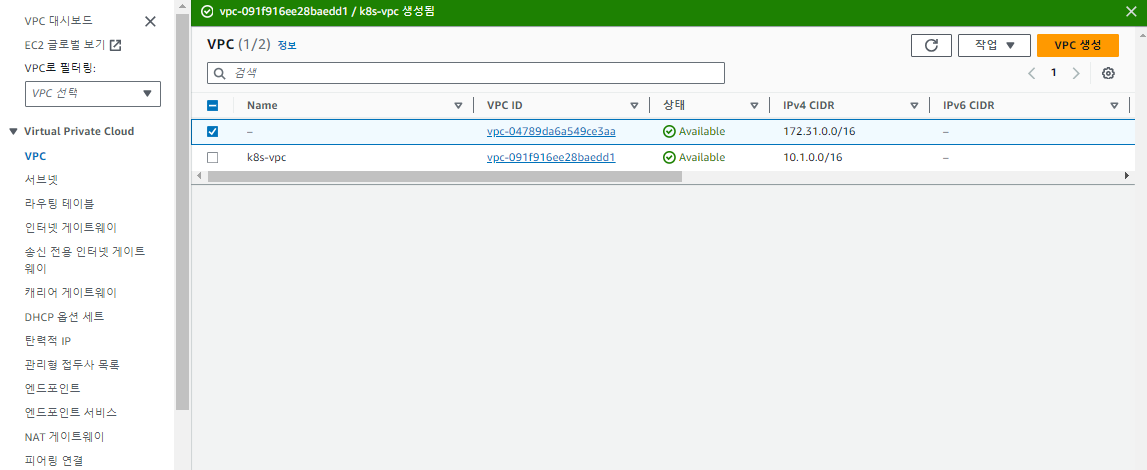Click the horizontal scrollbar right arrow
The height and width of the screenshot is (470, 1147).
tap(1127, 176)
